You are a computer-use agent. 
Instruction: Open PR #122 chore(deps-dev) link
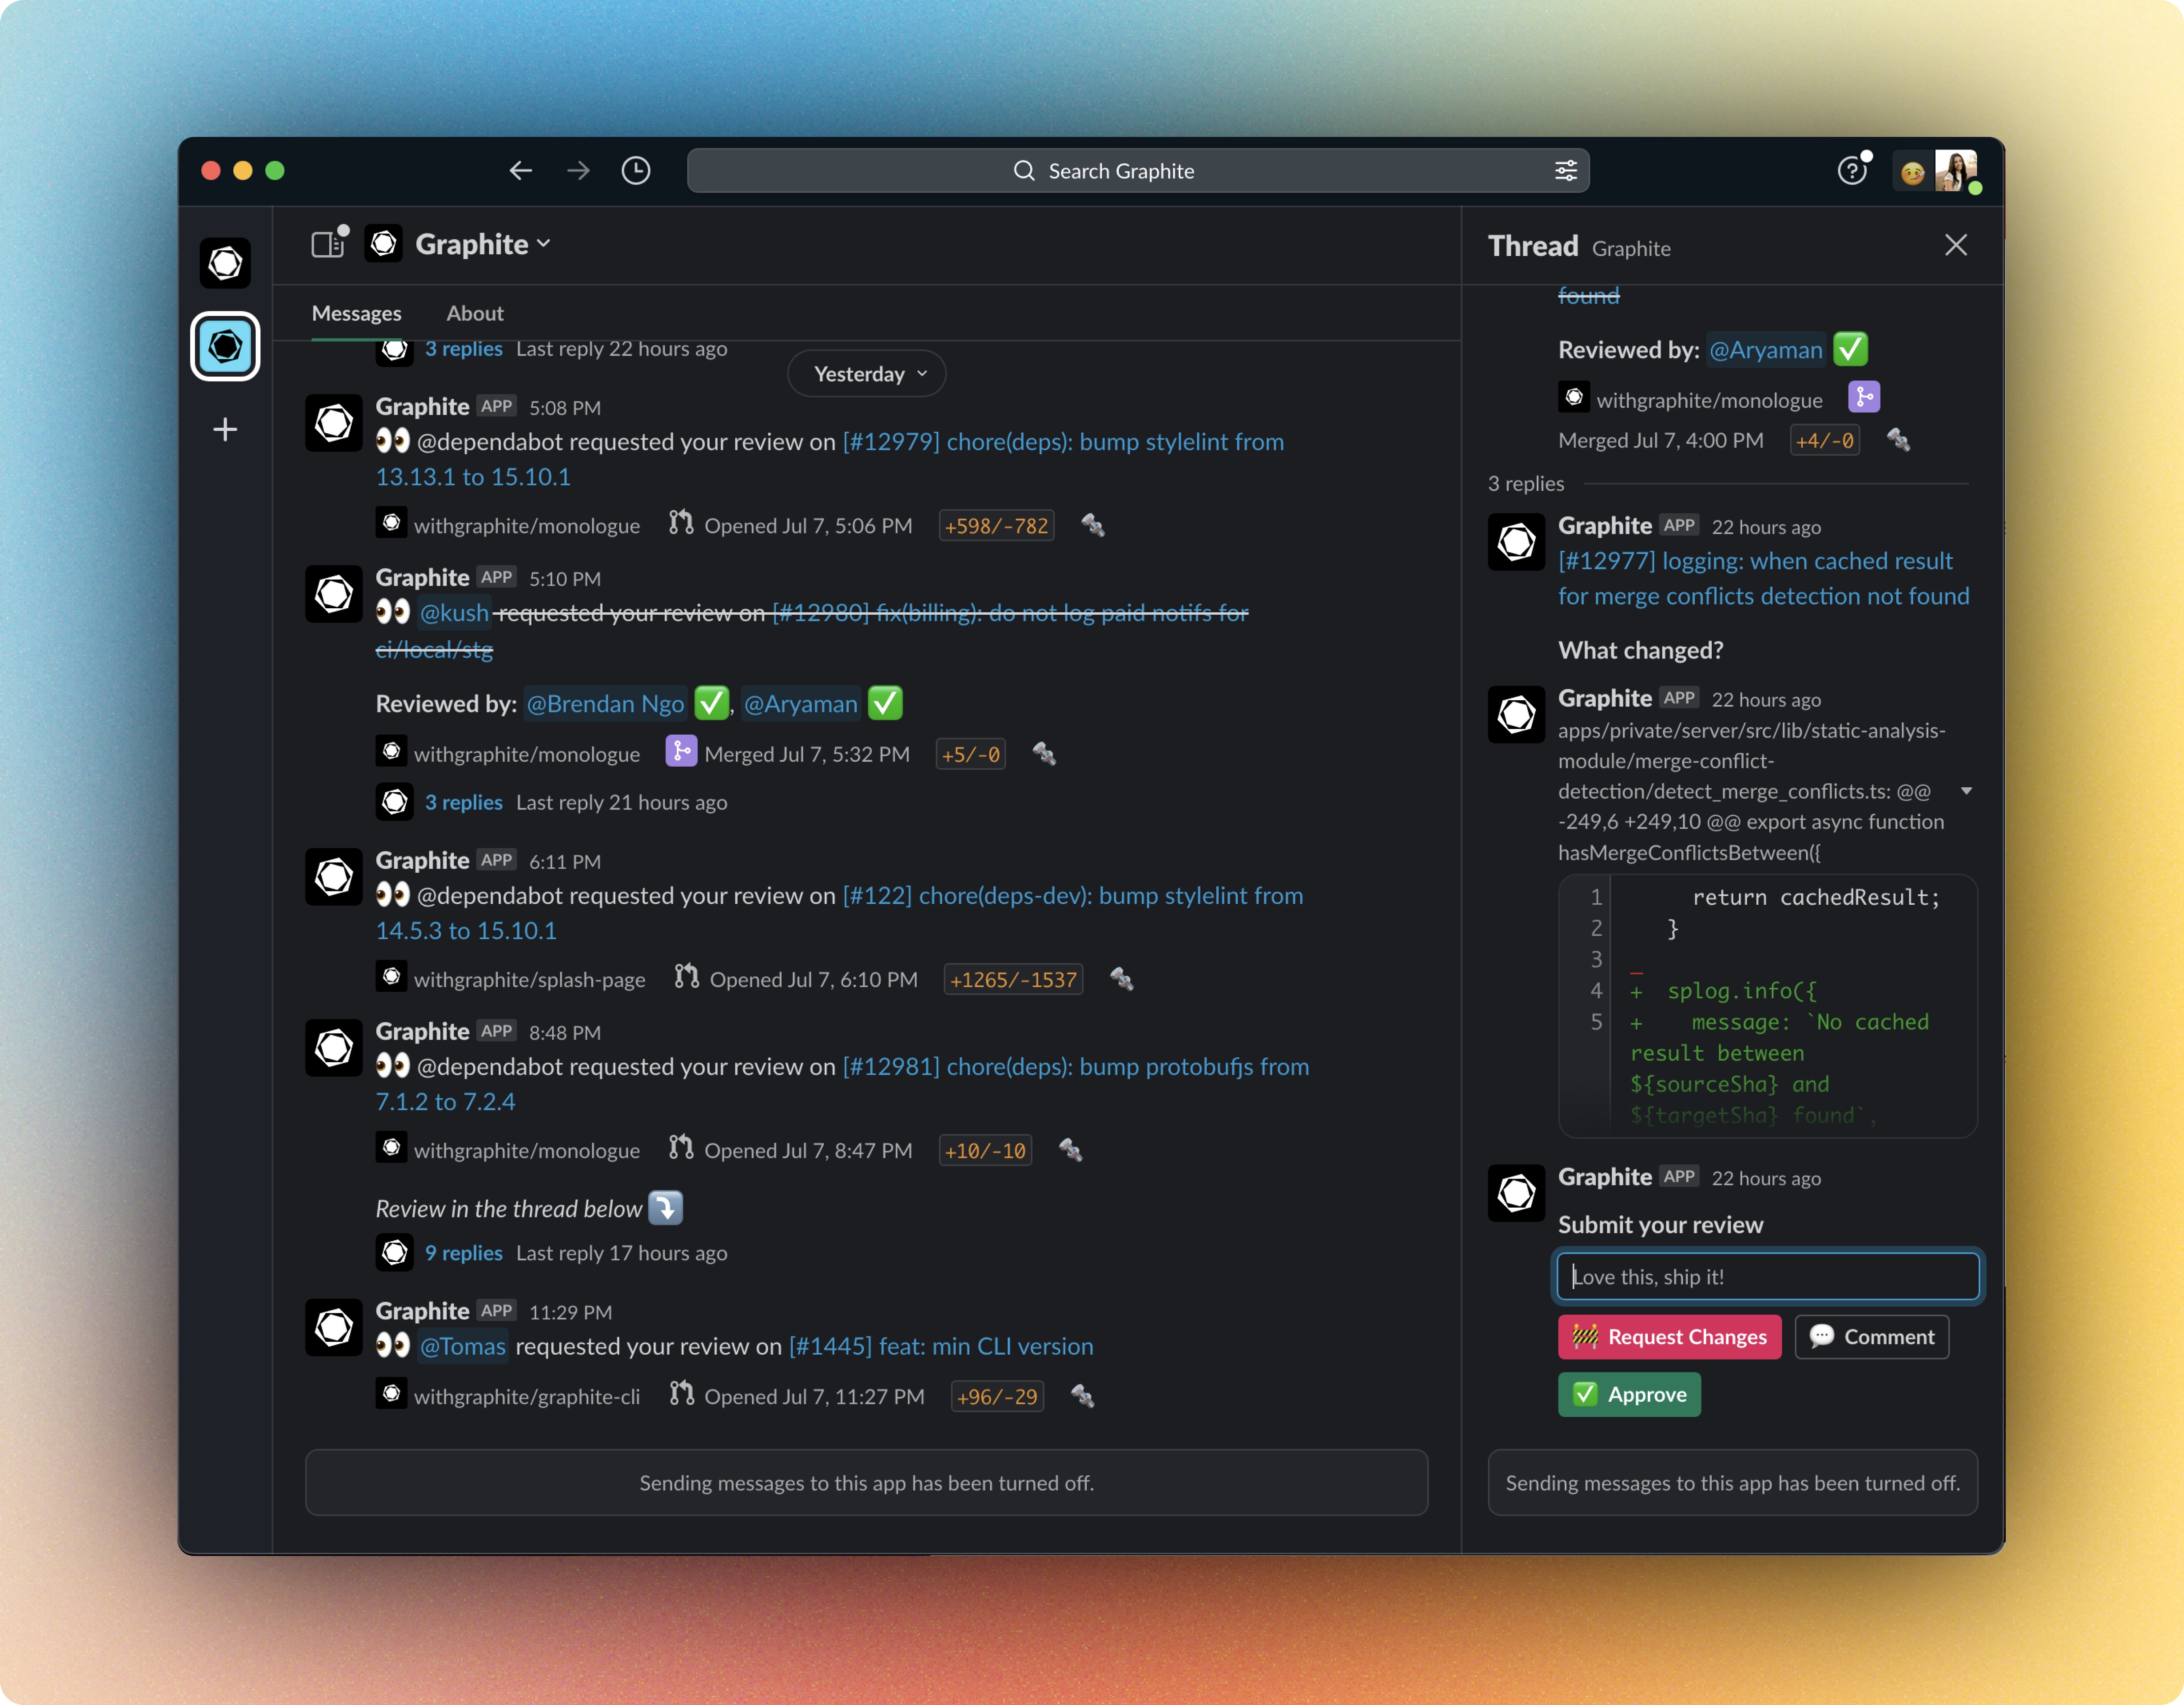pyautogui.click(x=1072, y=896)
